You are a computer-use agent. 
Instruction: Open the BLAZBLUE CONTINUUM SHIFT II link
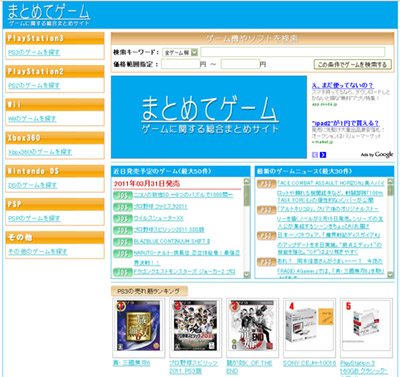click(172, 241)
